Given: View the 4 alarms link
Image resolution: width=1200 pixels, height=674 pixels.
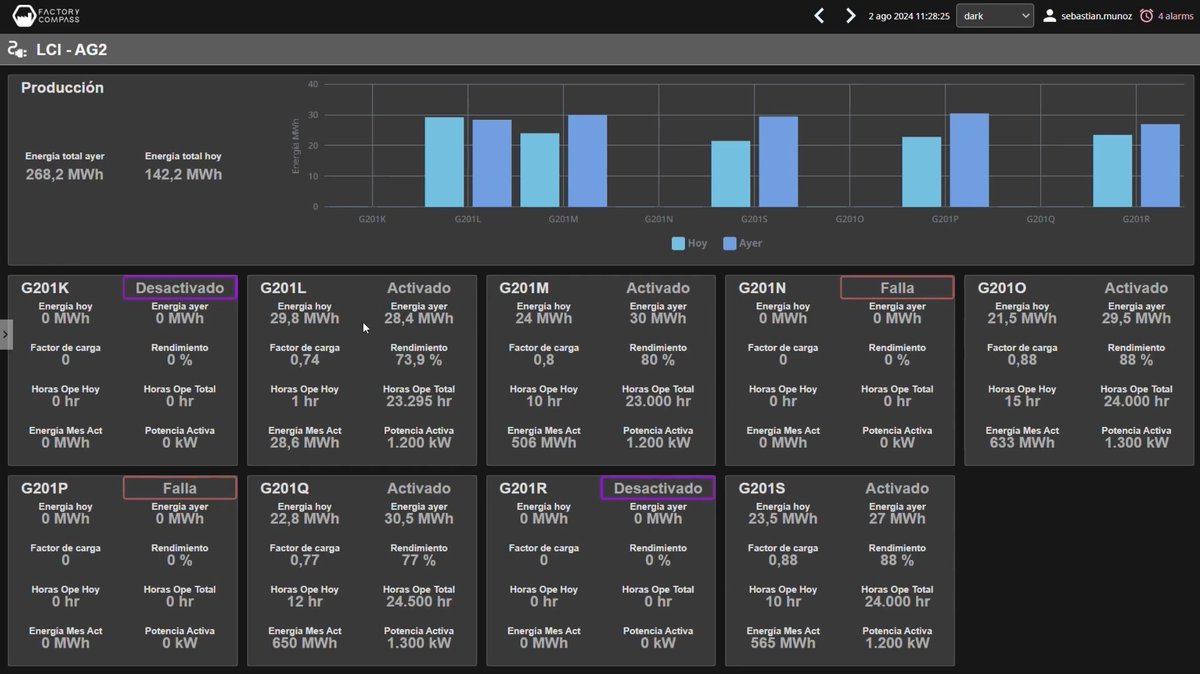Looking at the screenshot, I should 1174,16.
